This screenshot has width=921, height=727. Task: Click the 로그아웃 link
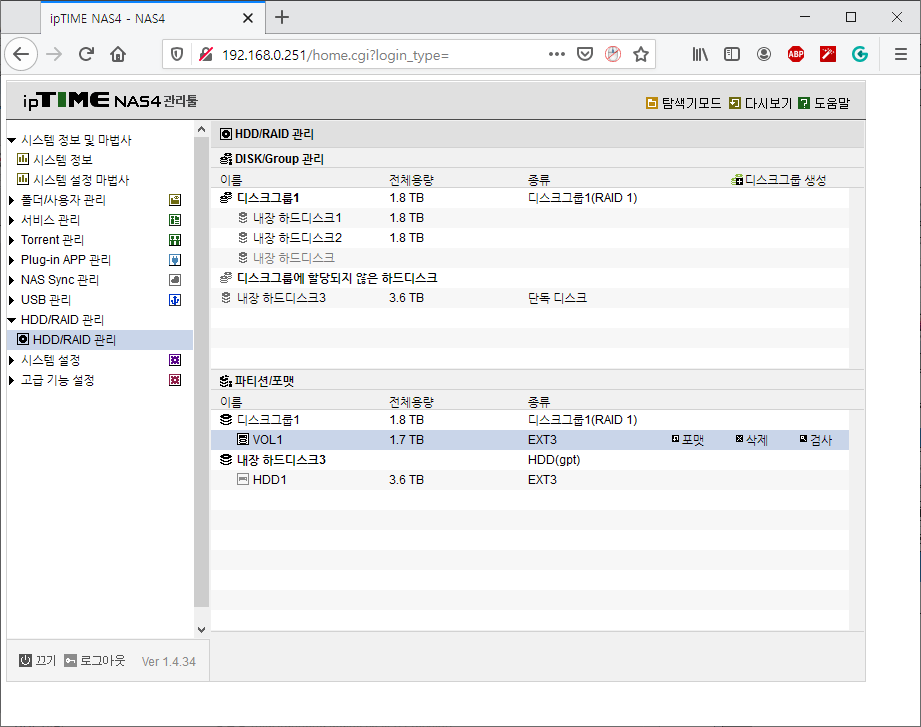click(103, 661)
